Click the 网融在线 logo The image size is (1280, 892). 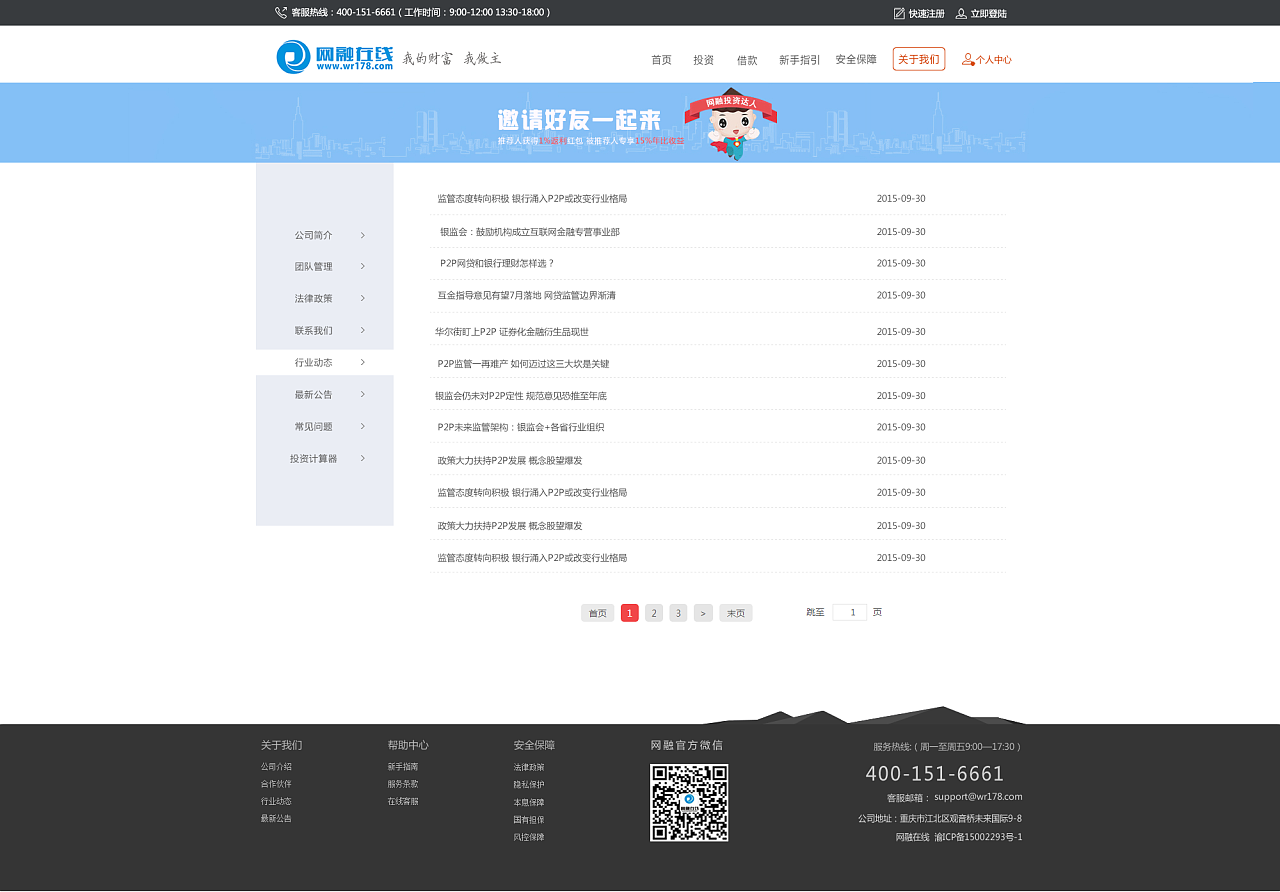[x=334, y=55]
